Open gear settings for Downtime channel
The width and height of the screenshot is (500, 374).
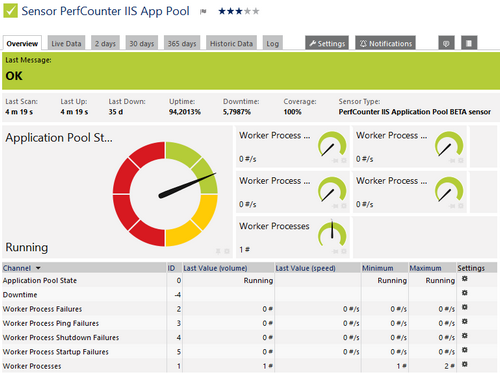(x=465, y=293)
